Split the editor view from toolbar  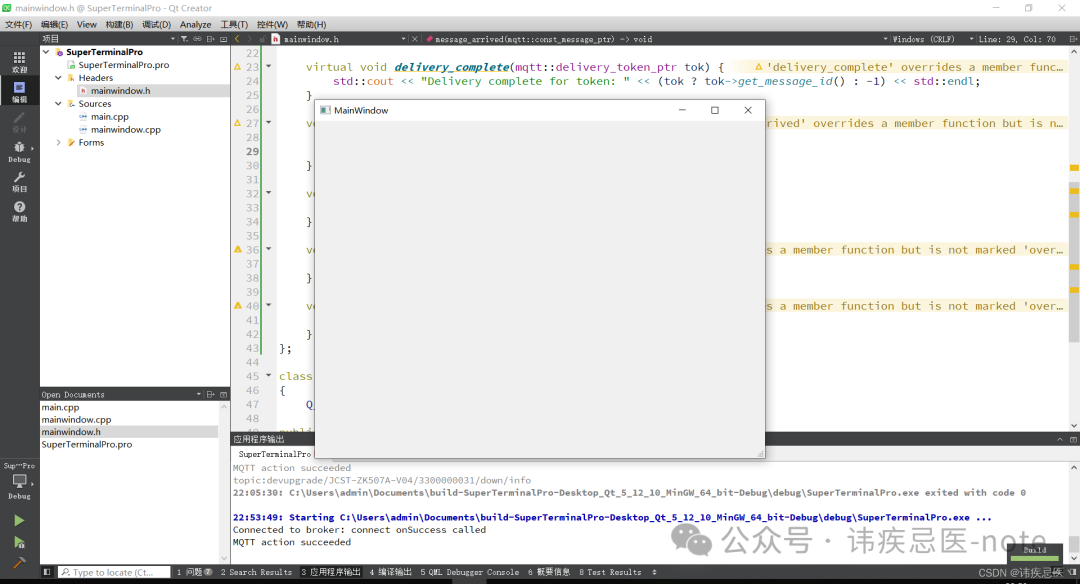click(x=1073, y=39)
